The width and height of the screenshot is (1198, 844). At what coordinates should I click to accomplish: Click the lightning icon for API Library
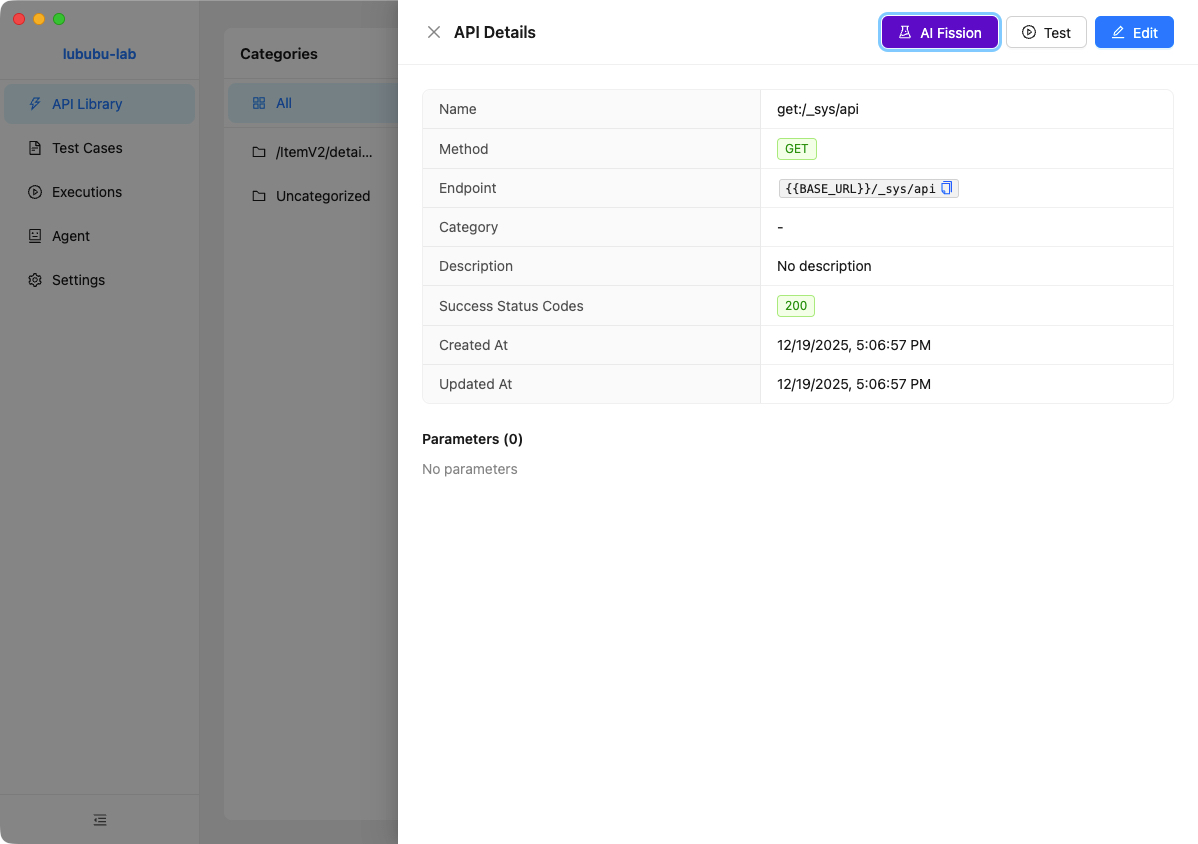click(35, 104)
